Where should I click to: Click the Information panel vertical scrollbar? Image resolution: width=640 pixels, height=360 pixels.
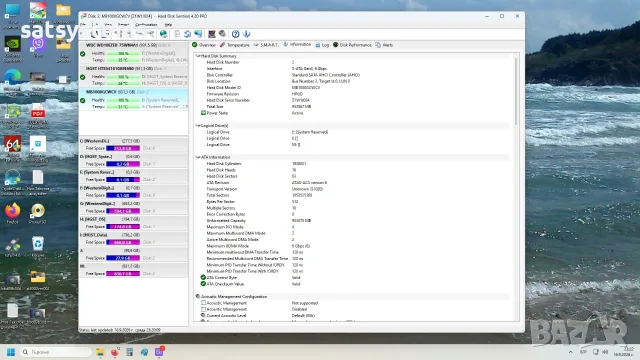click(516, 92)
